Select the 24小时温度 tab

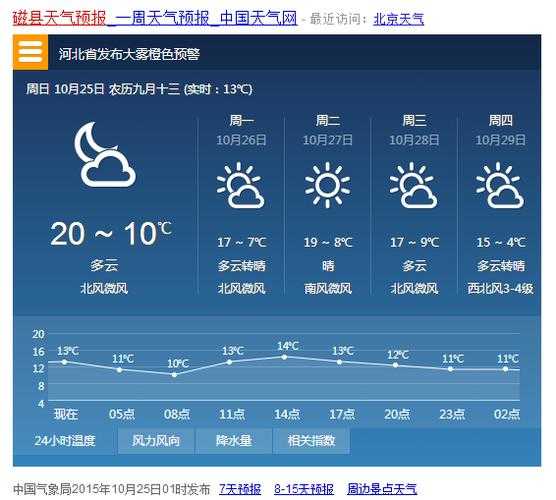tap(65, 440)
